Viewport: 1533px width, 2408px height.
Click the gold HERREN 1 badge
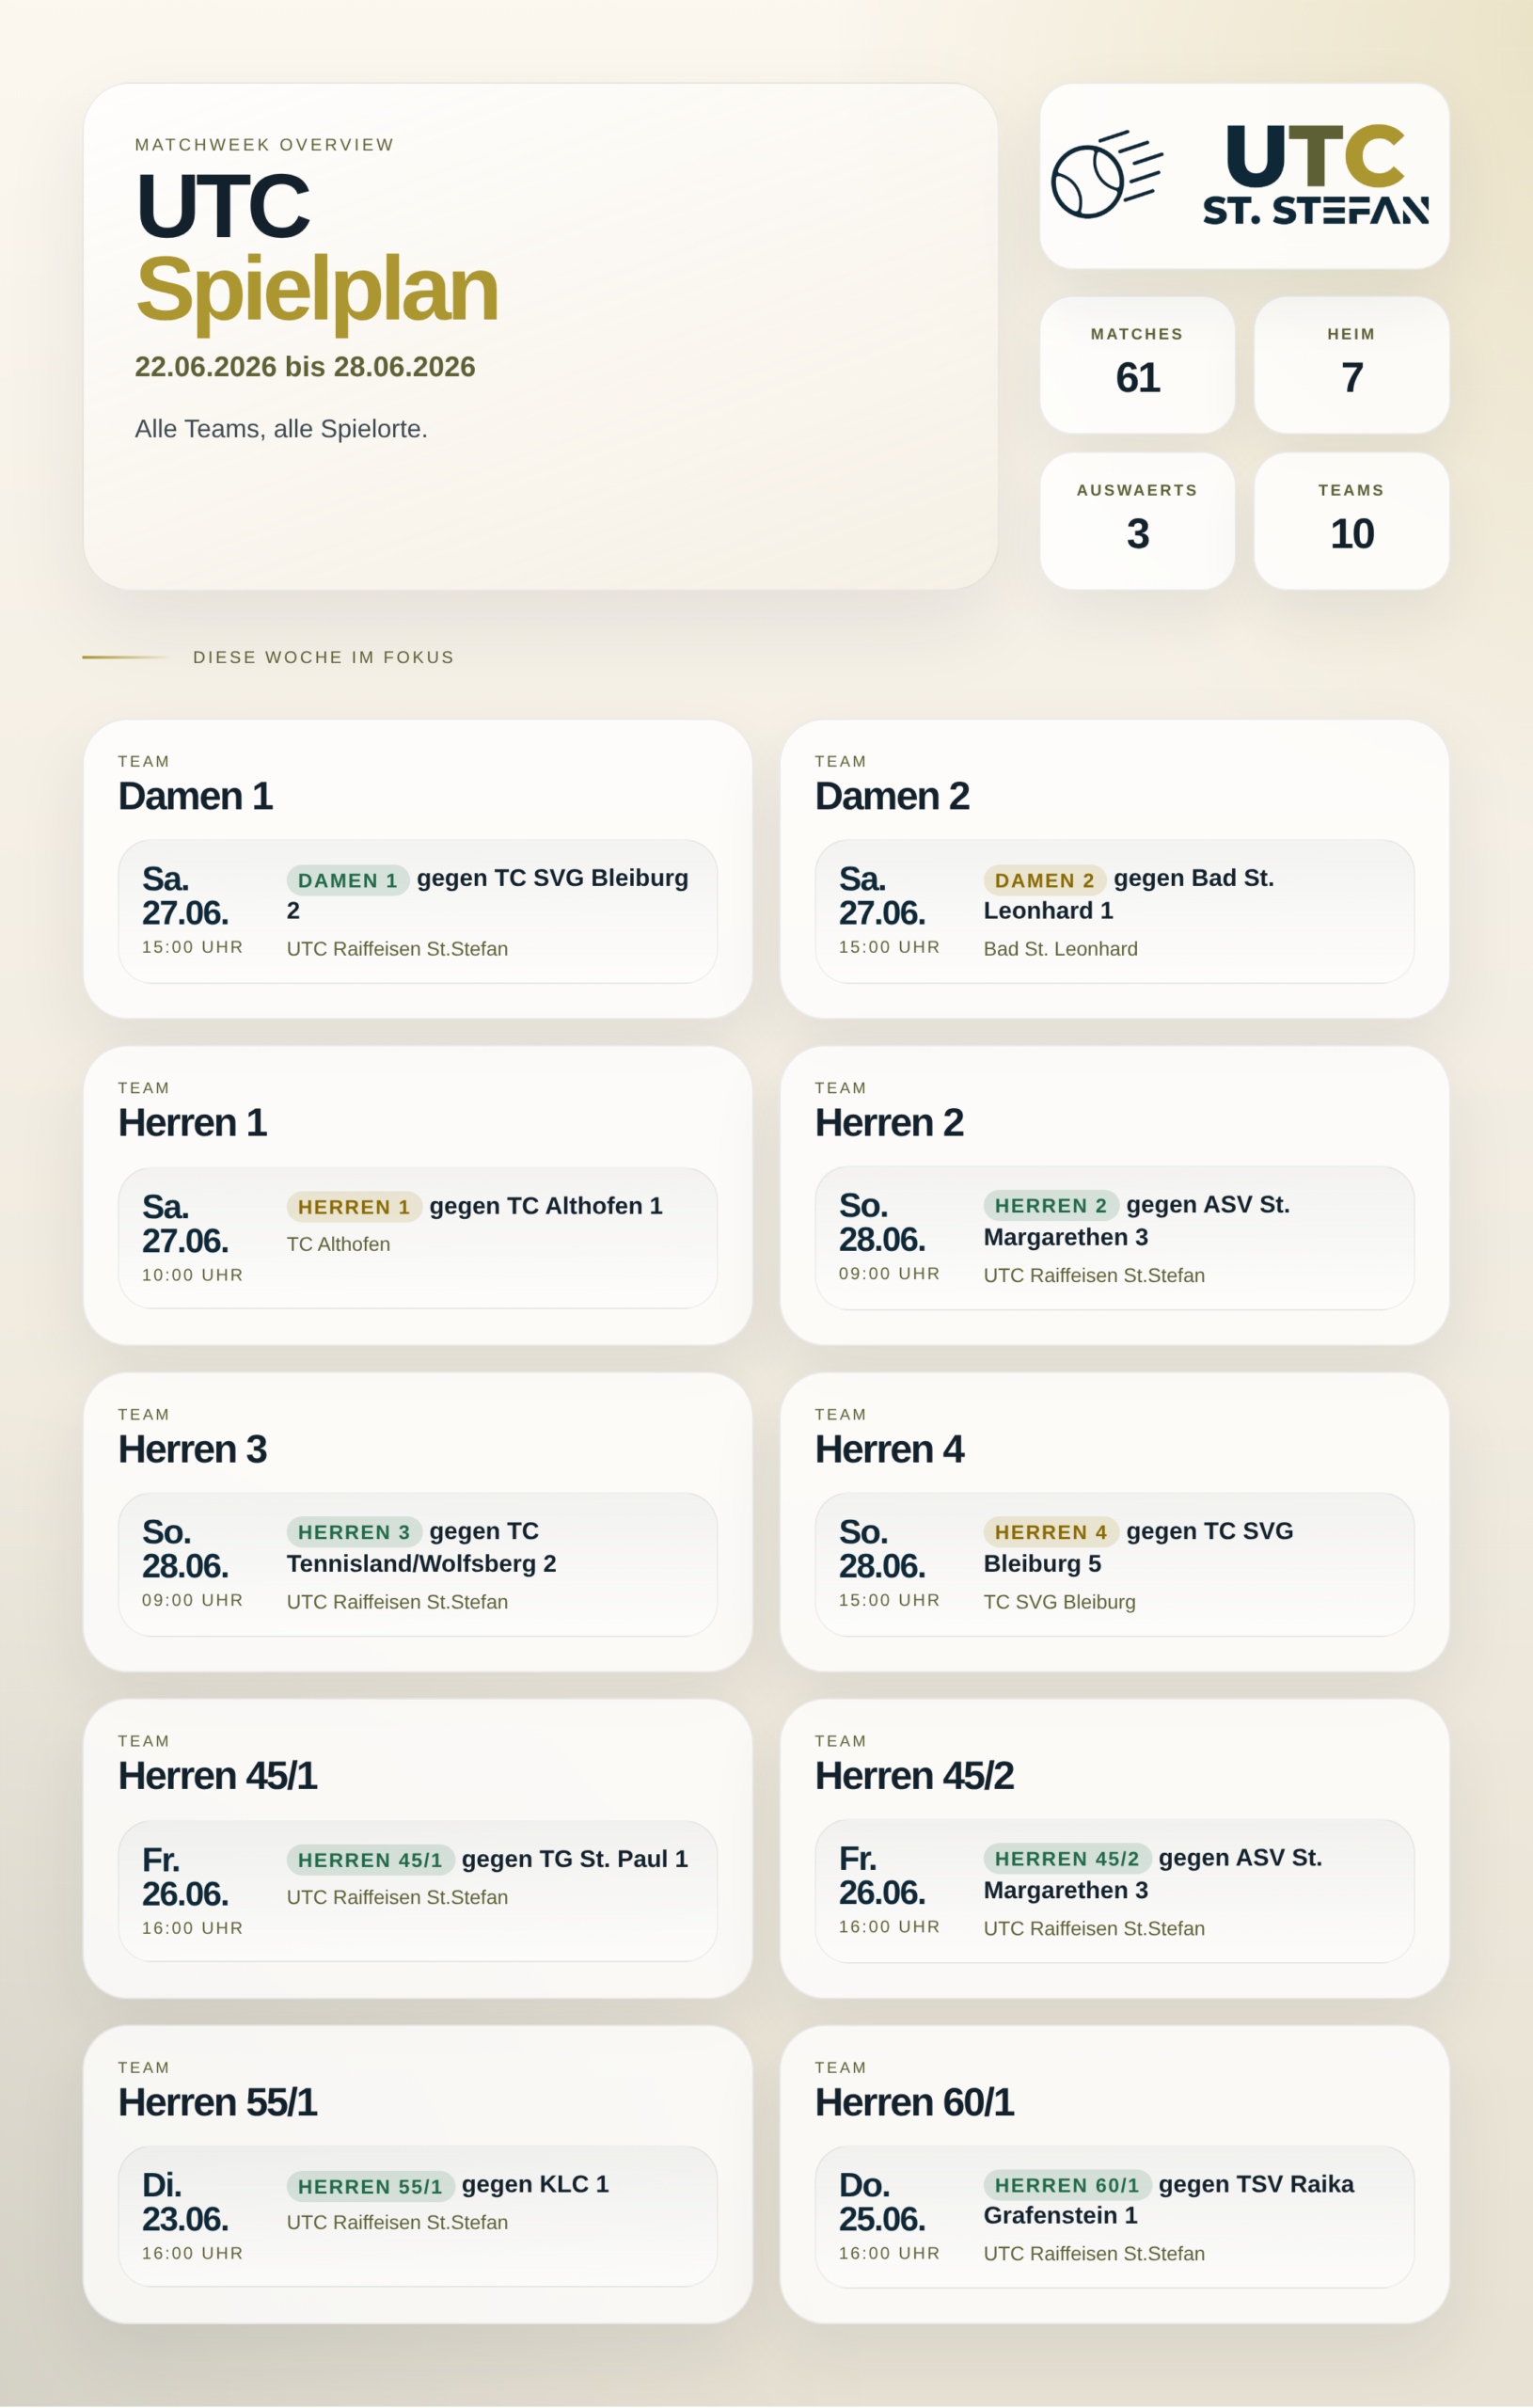coord(354,1207)
